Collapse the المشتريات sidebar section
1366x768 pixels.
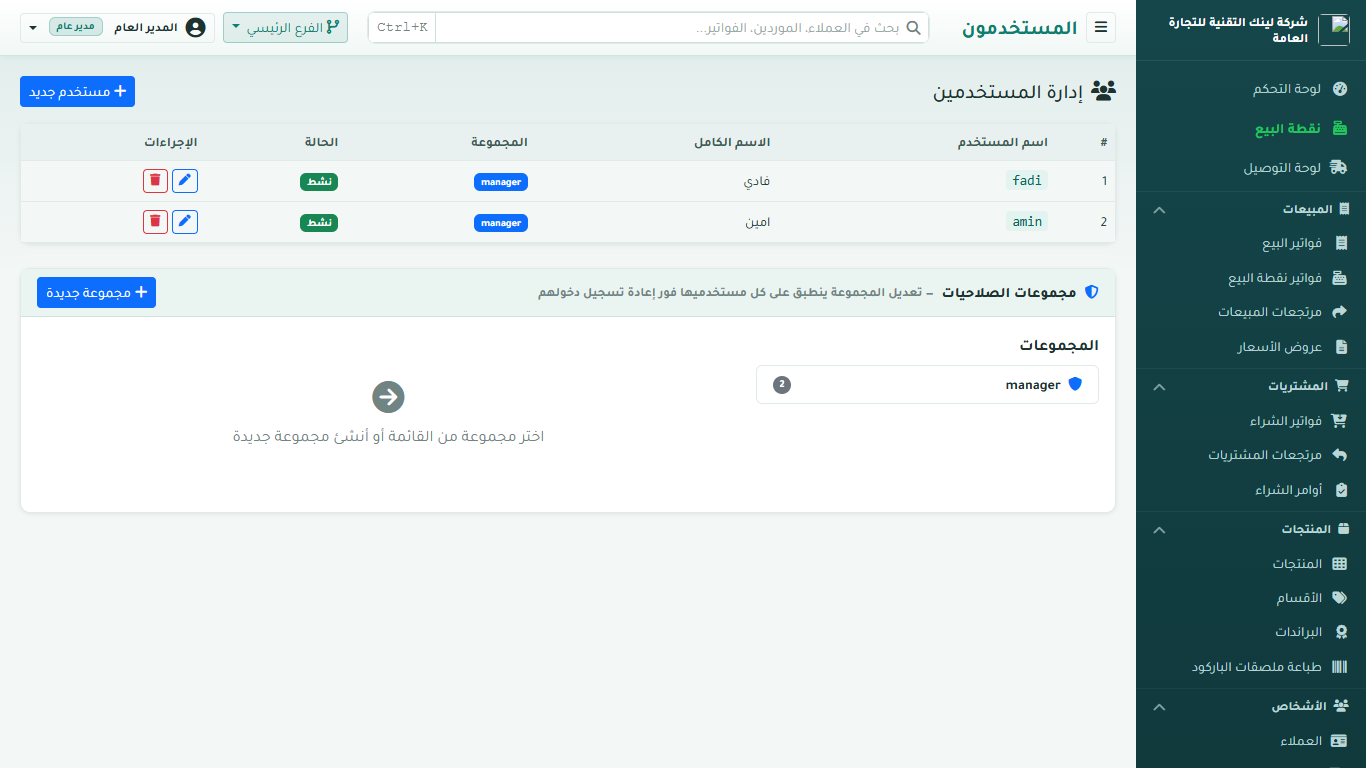click(1251, 386)
